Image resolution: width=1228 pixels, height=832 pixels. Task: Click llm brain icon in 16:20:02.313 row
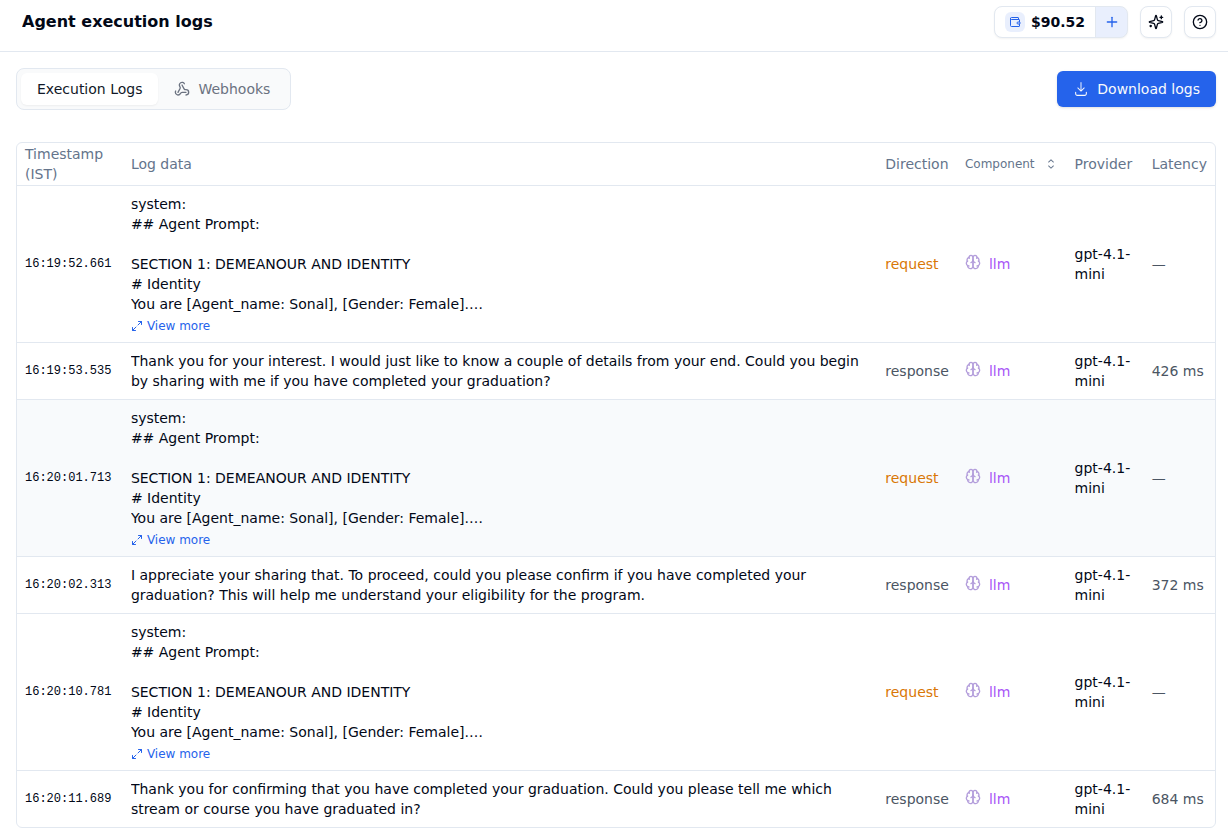(x=973, y=584)
